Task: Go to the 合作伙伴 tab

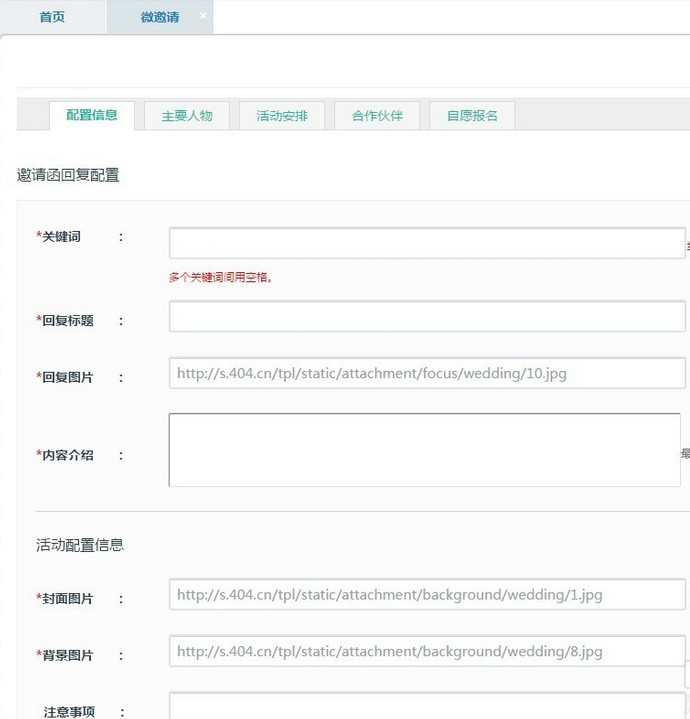Action: (x=377, y=116)
